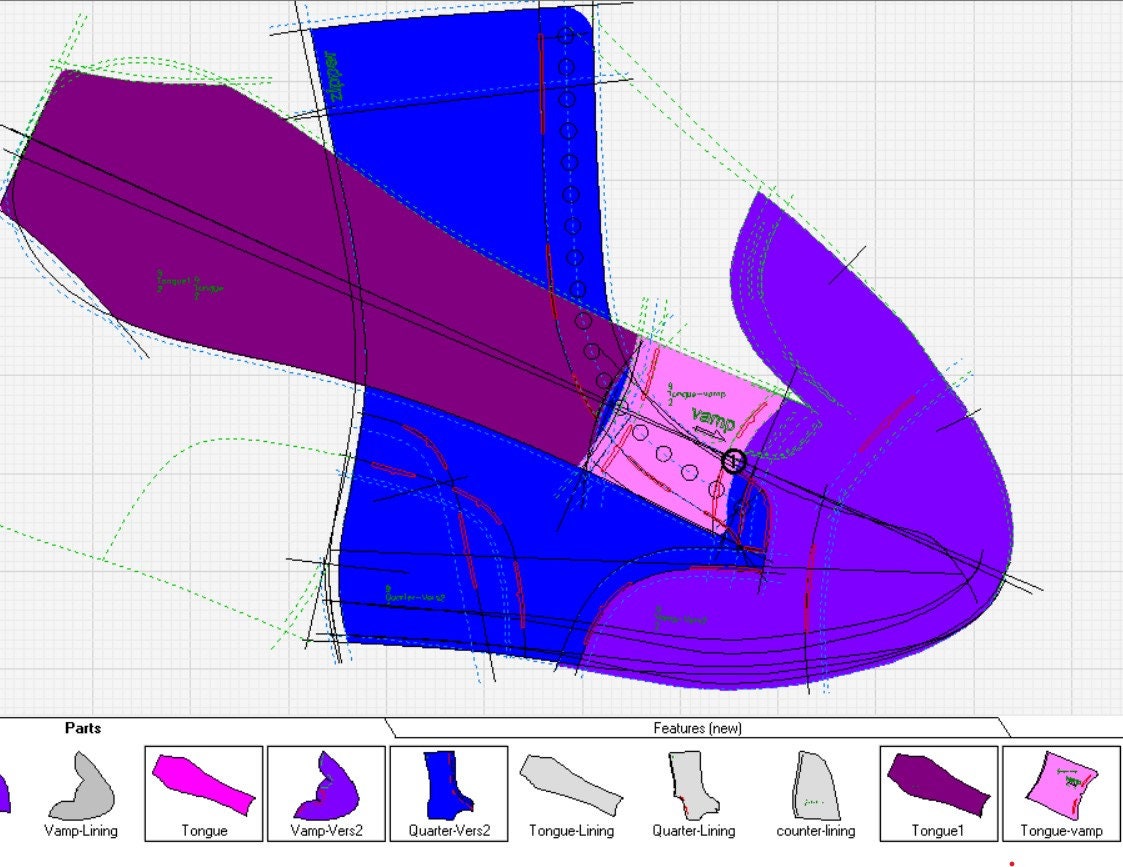Viewport: 1123px width, 867px height.
Task: Click the circled point marker 1 on vamp
Action: tap(733, 461)
